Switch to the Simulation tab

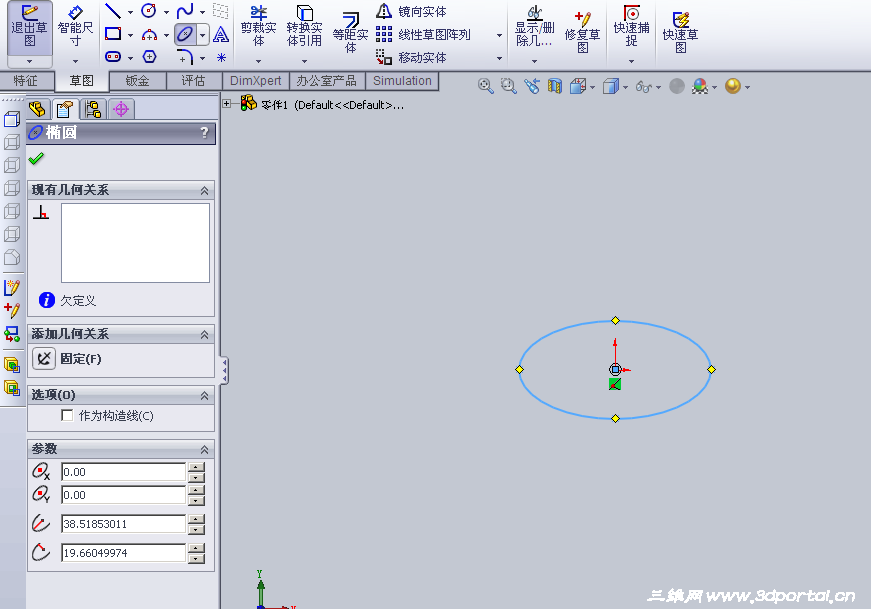pos(402,81)
